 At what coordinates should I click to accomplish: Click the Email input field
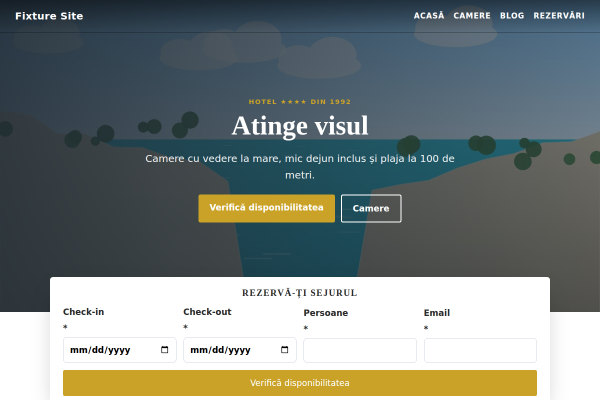click(480, 350)
